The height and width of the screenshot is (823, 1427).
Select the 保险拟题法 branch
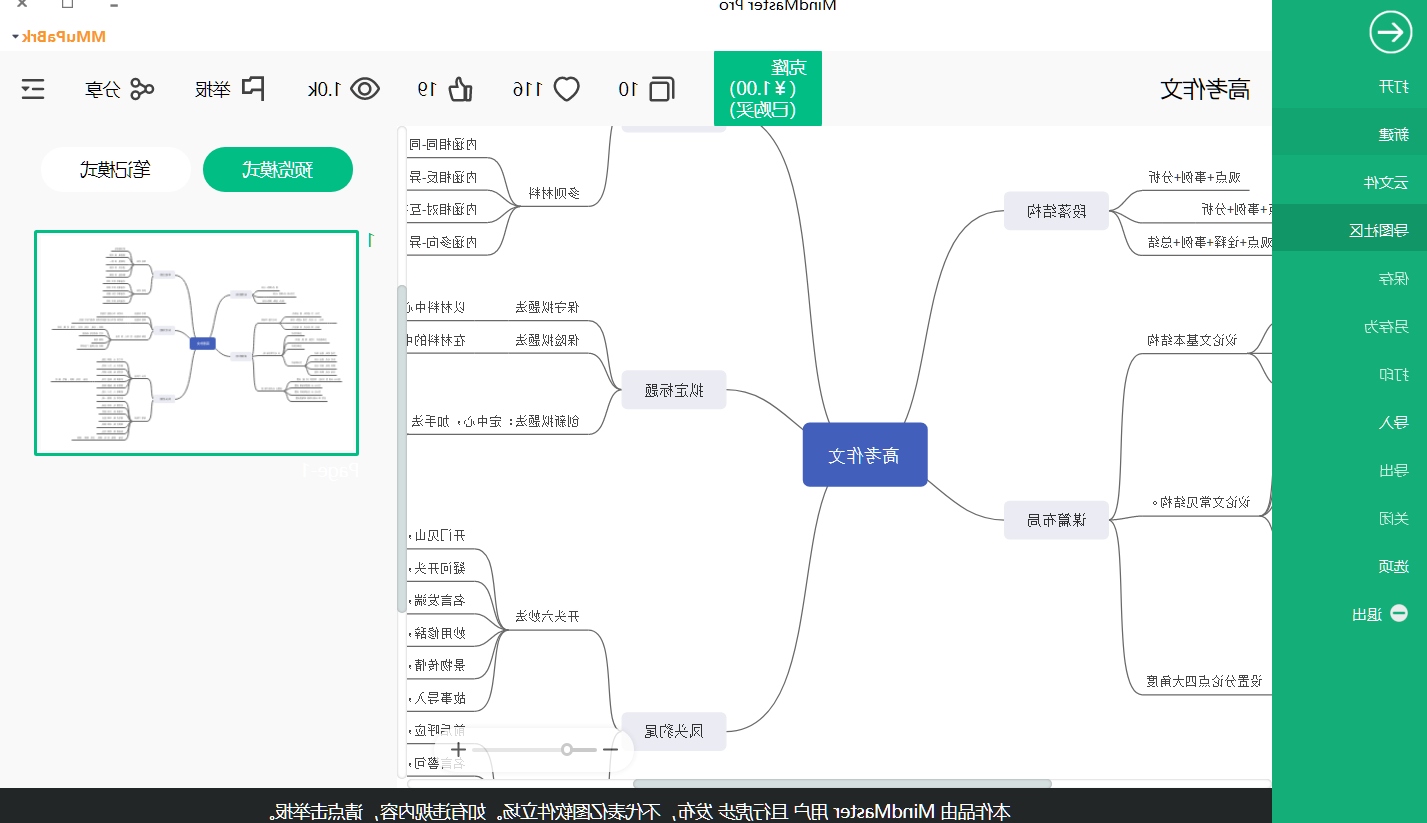click(547, 340)
